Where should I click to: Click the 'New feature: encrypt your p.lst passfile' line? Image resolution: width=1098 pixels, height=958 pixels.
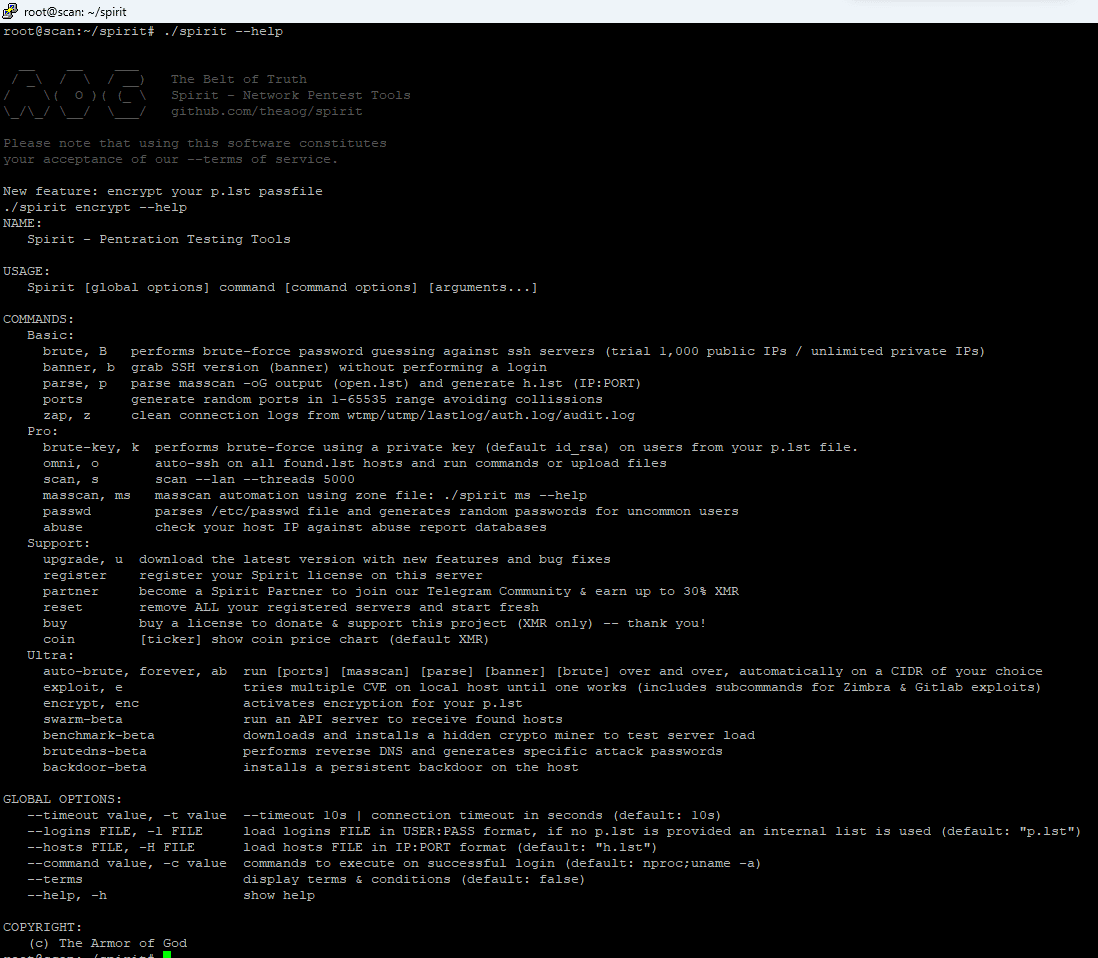point(163,191)
